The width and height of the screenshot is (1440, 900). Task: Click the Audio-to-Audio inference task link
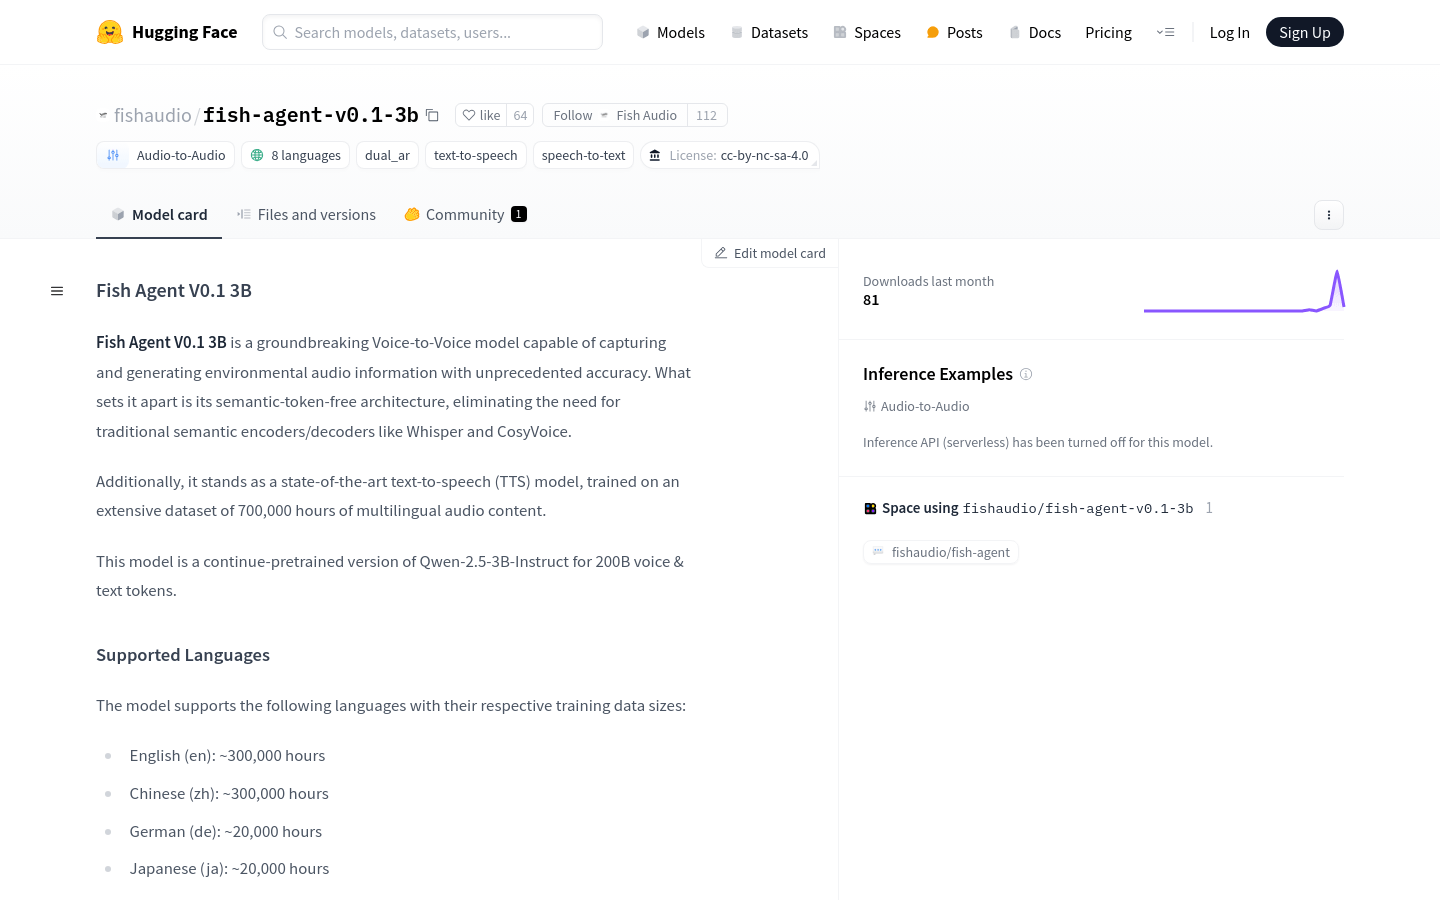point(916,406)
